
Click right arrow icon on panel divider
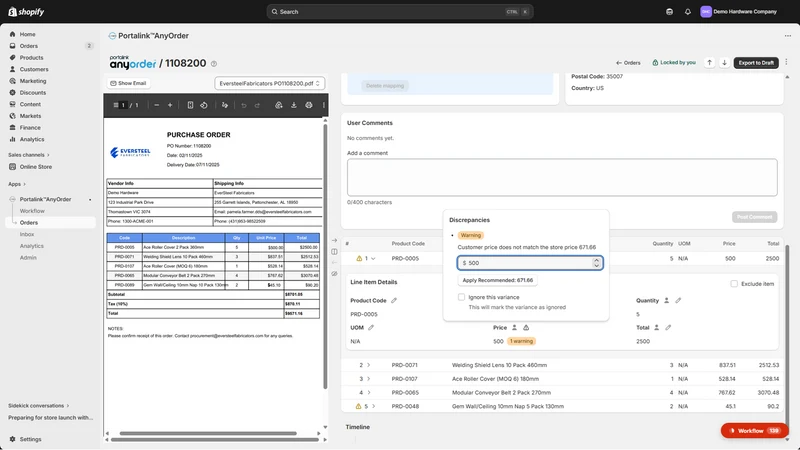tap(334, 240)
